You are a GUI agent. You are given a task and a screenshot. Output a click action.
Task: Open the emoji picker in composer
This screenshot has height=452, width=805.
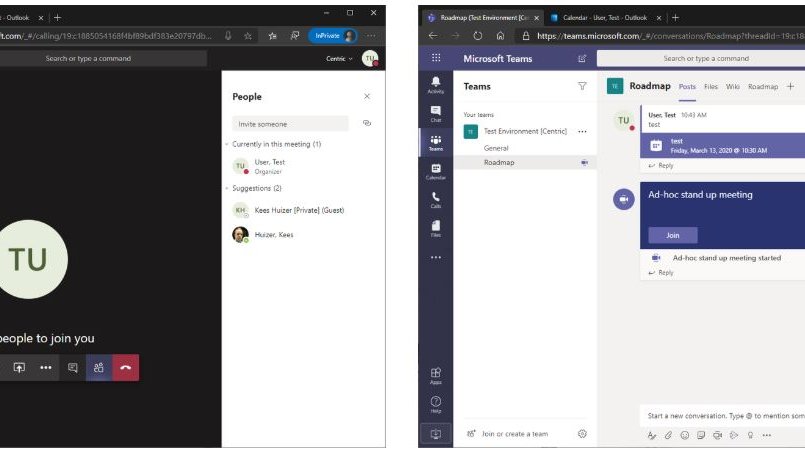click(x=685, y=435)
